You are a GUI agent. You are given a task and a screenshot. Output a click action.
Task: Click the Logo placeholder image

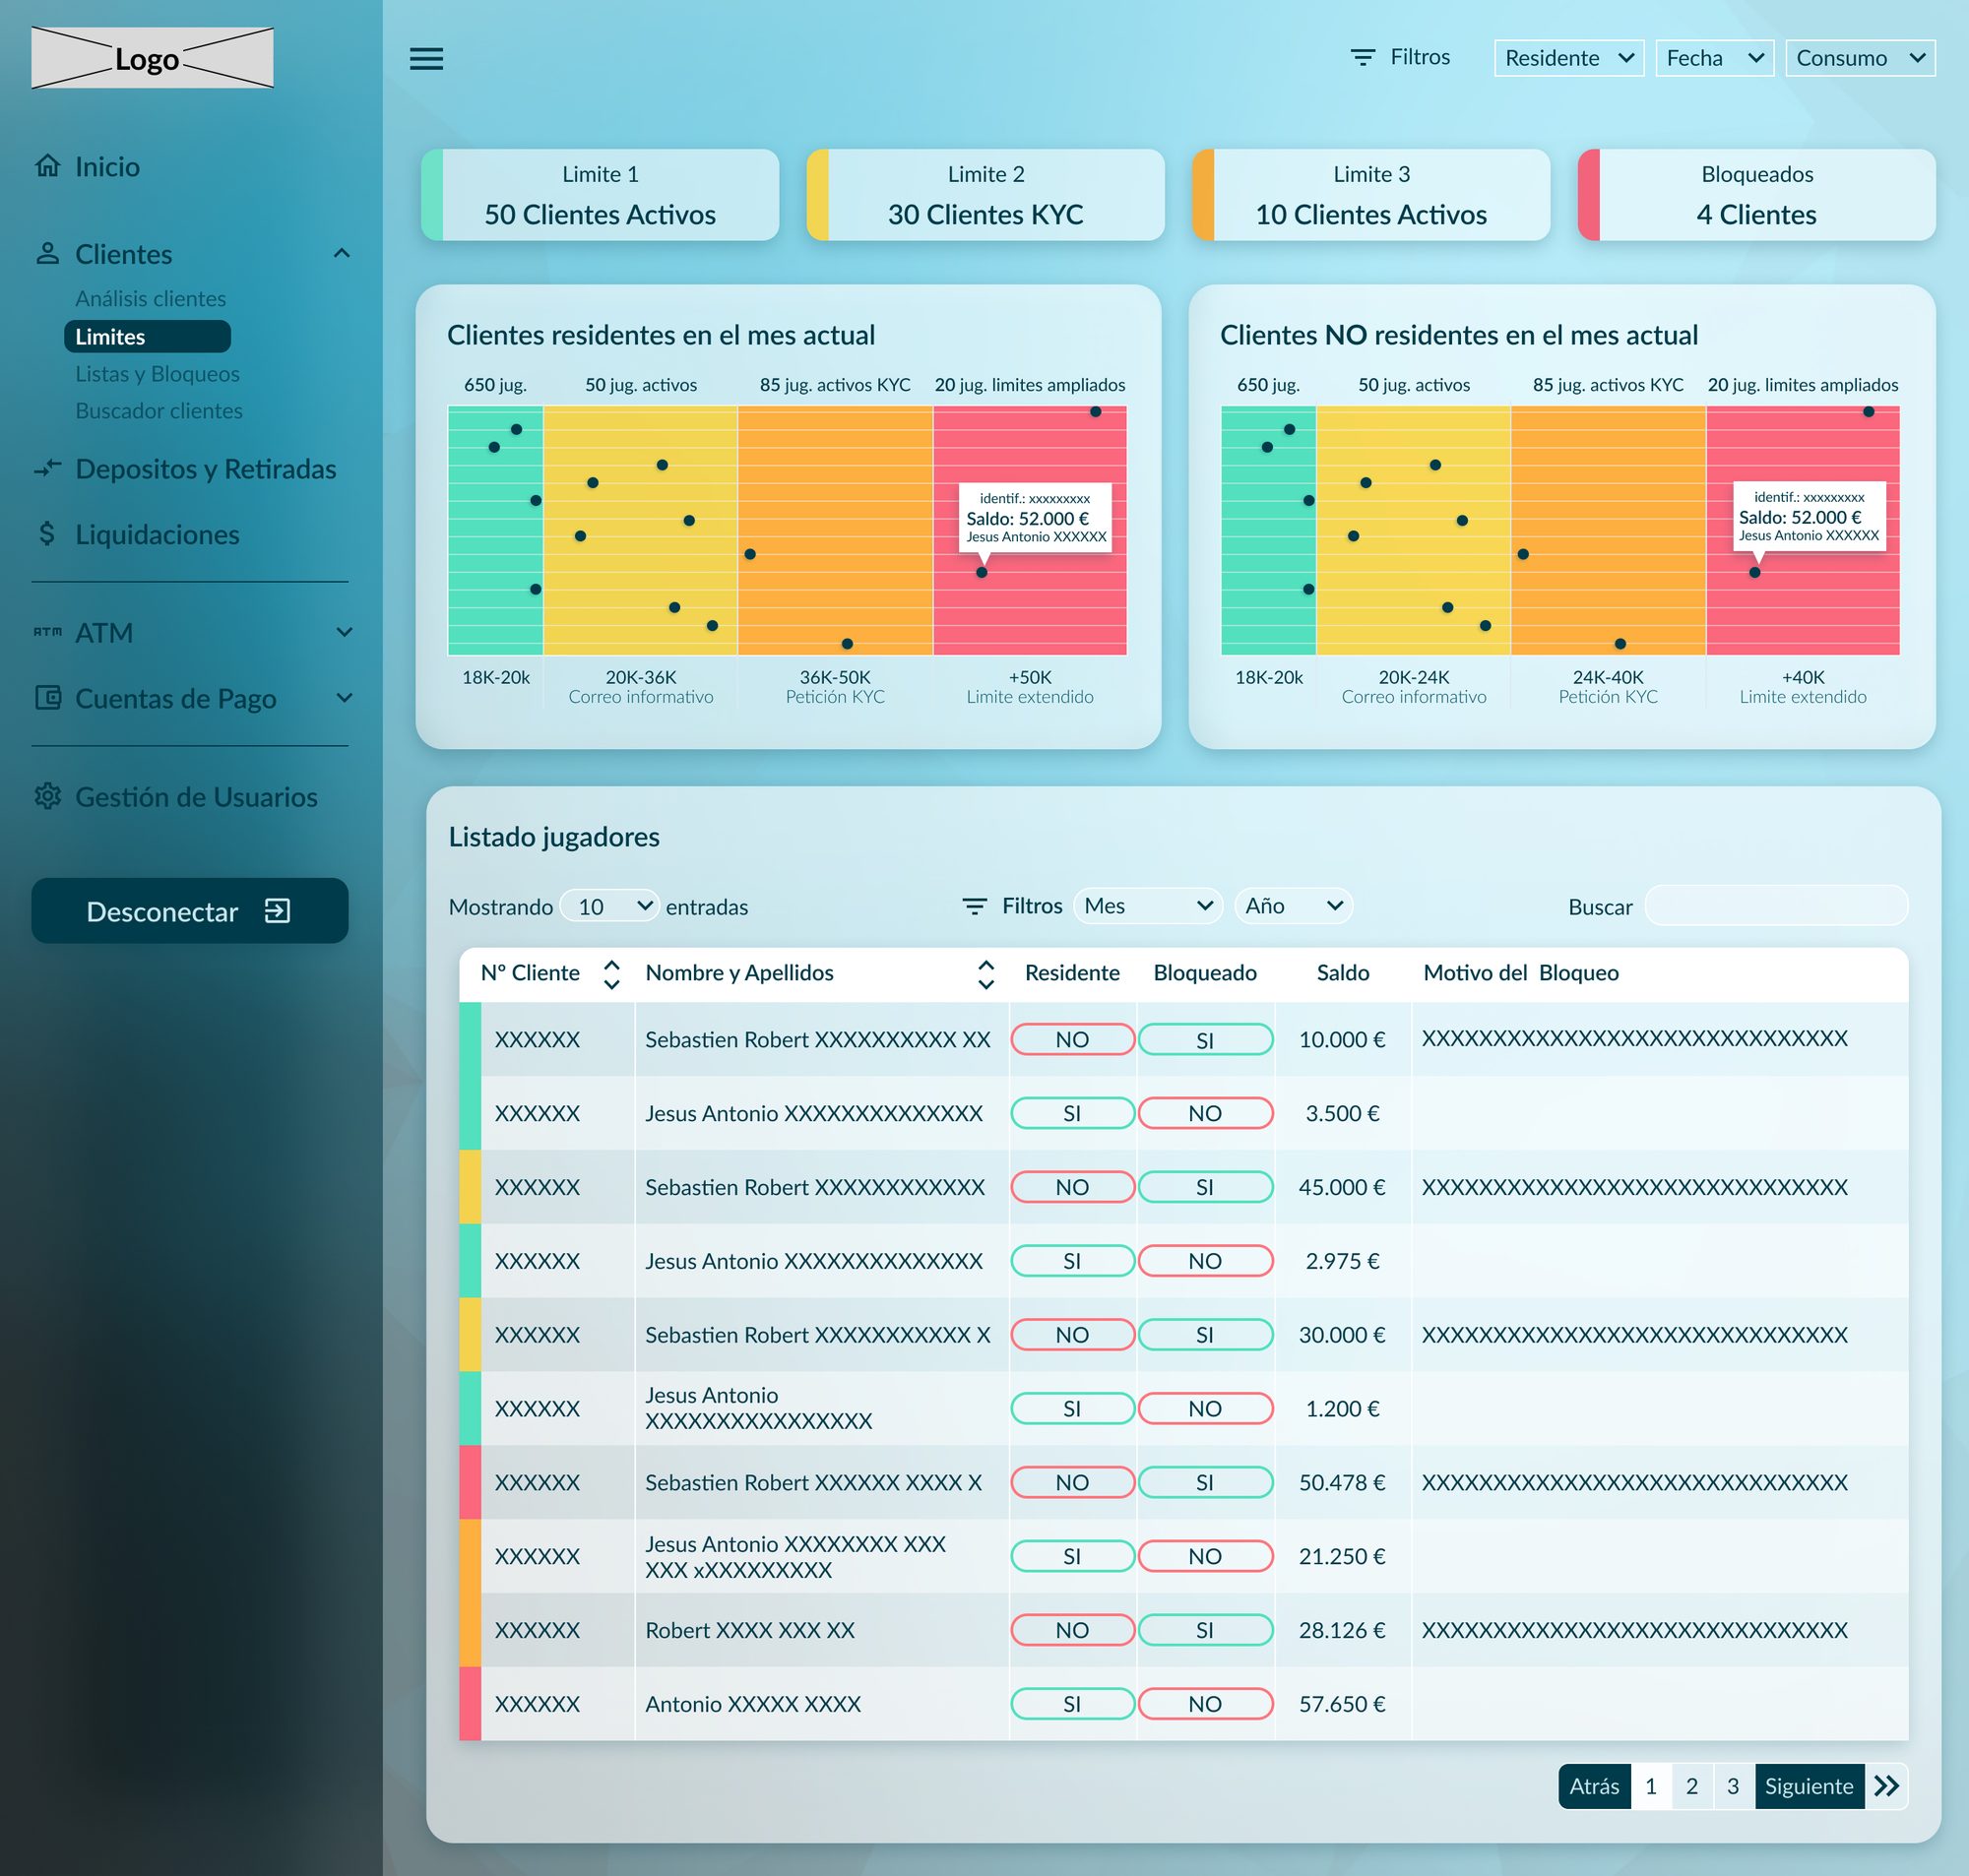coord(152,58)
